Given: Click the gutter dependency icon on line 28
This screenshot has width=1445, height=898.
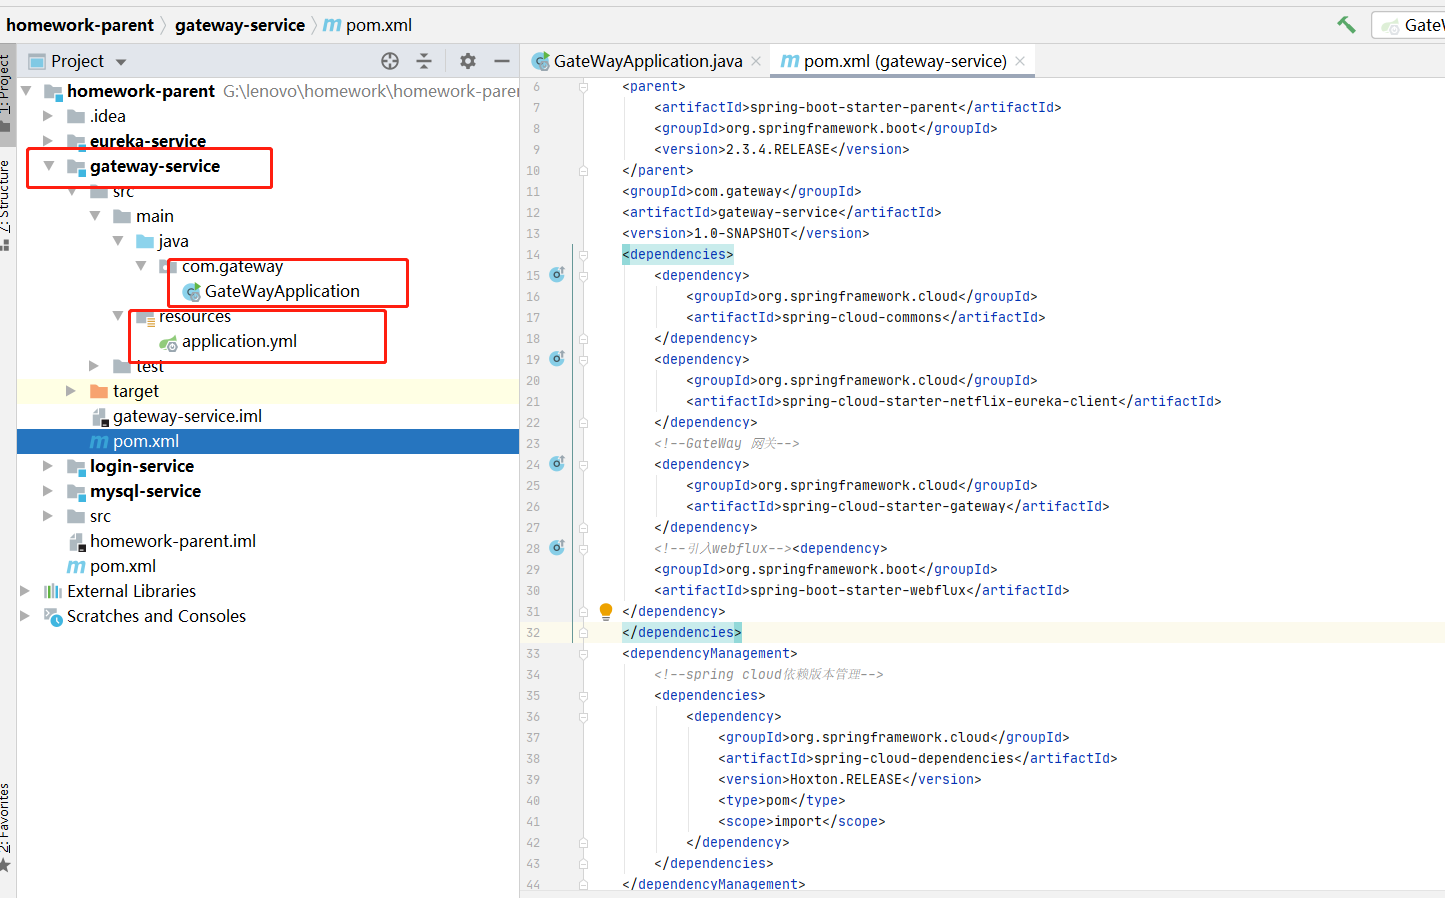Looking at the screenshot, I should [x=557, y=547].
